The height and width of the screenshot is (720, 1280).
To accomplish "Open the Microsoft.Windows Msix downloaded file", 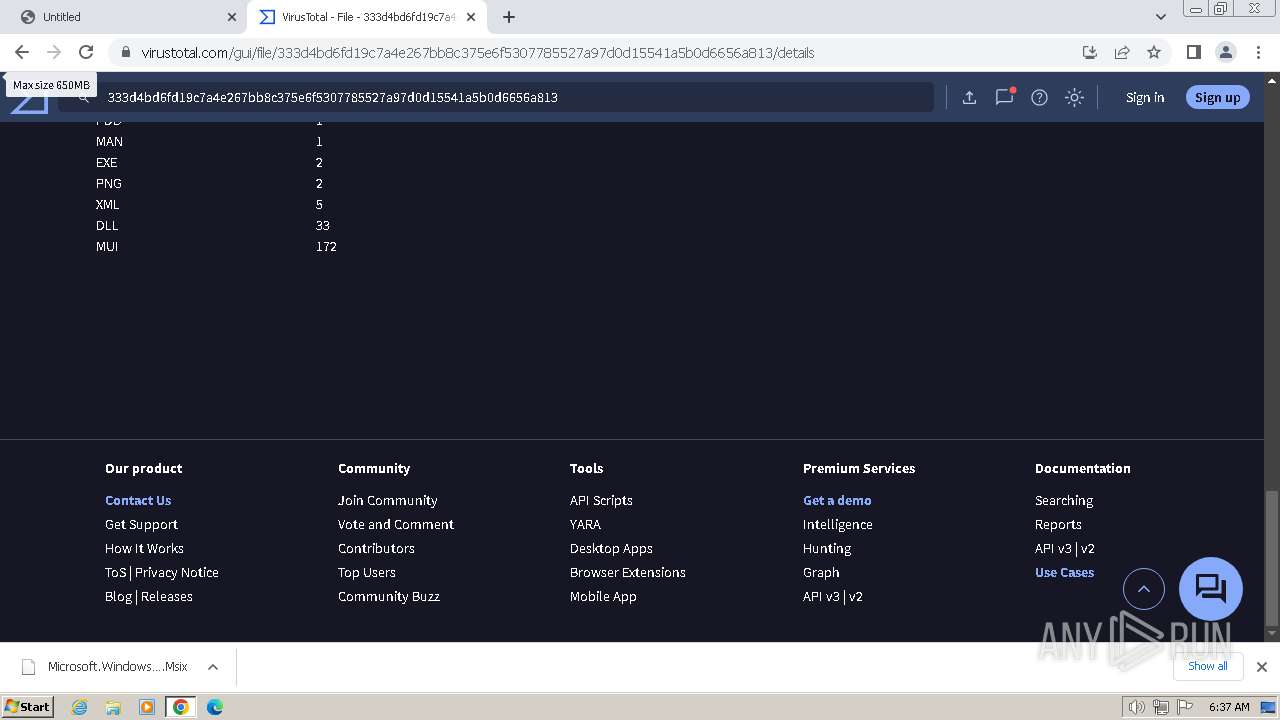I will pos(105,667).
